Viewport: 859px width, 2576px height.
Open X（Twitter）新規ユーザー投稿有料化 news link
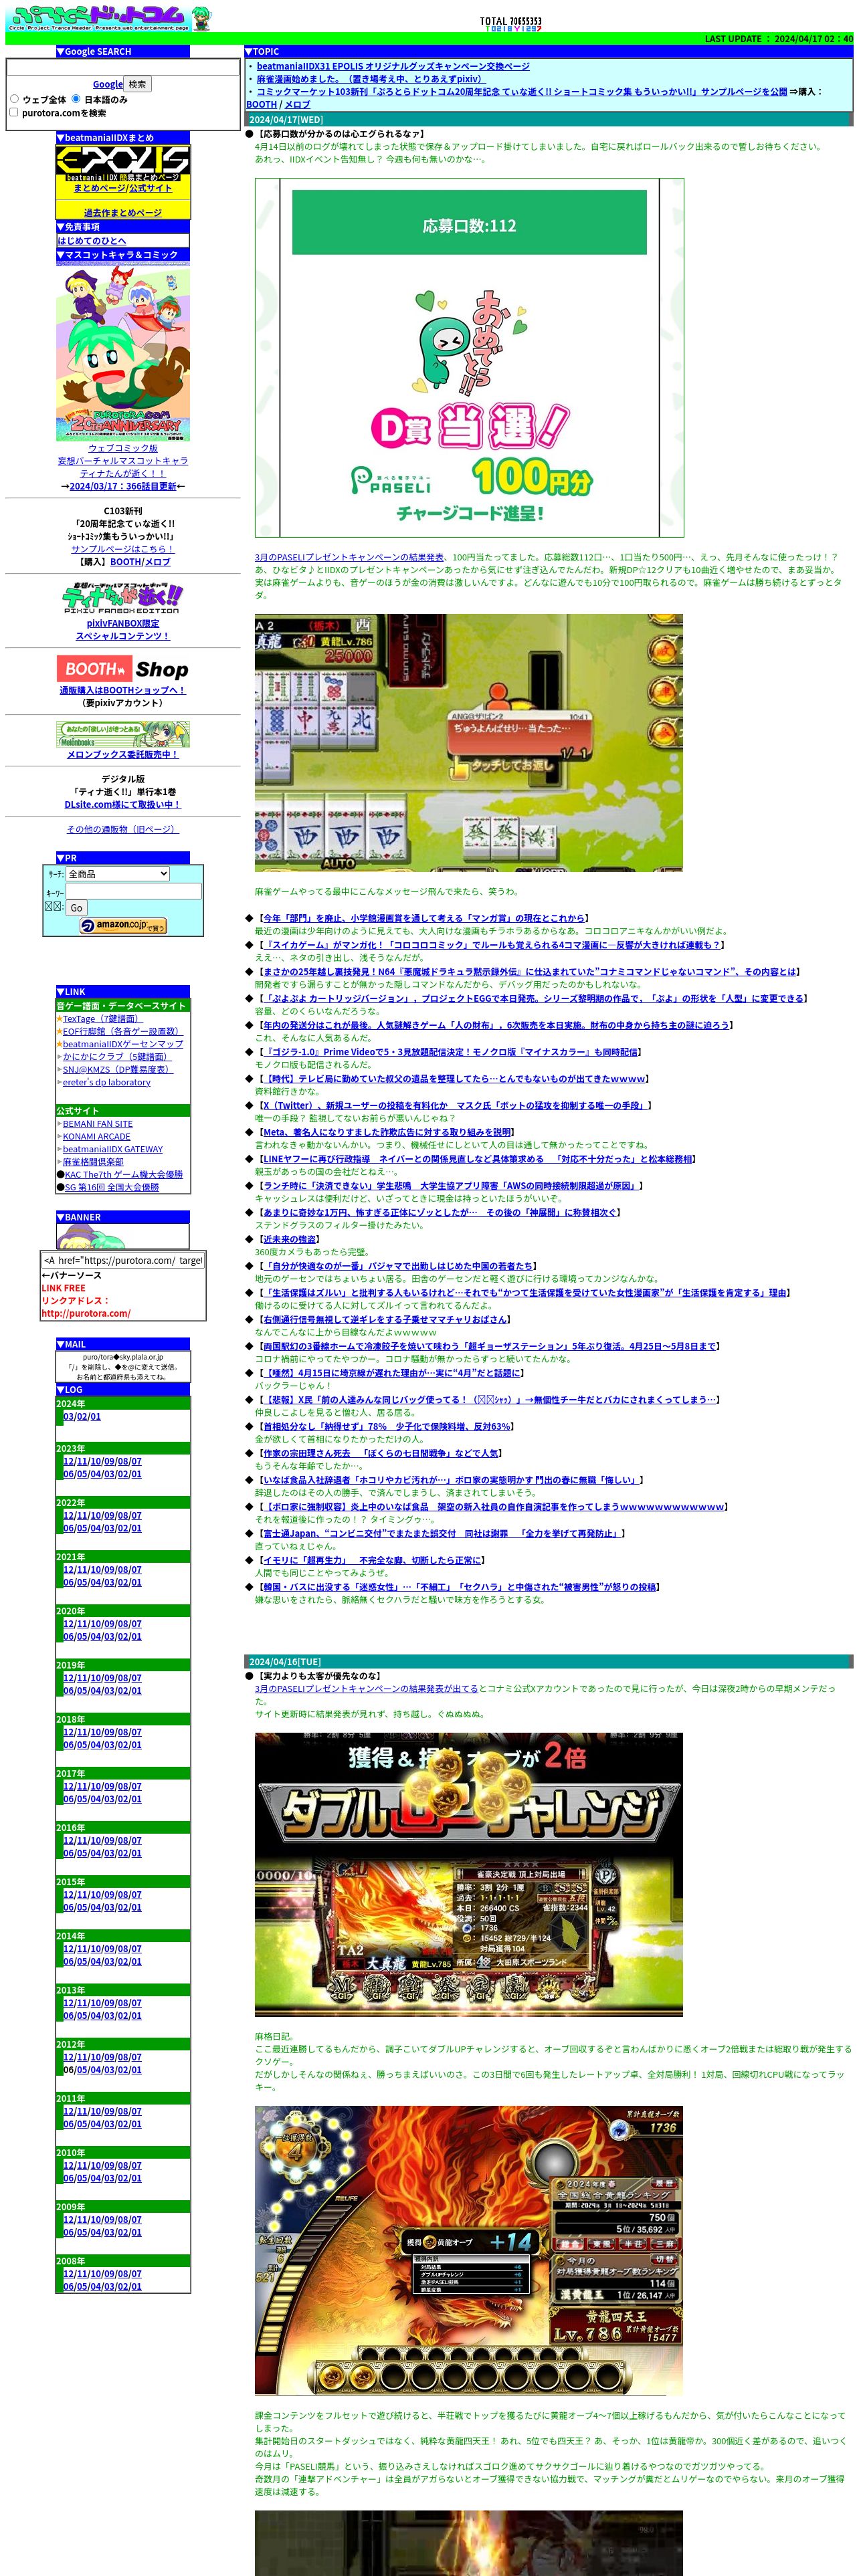tap(456, 1105)
